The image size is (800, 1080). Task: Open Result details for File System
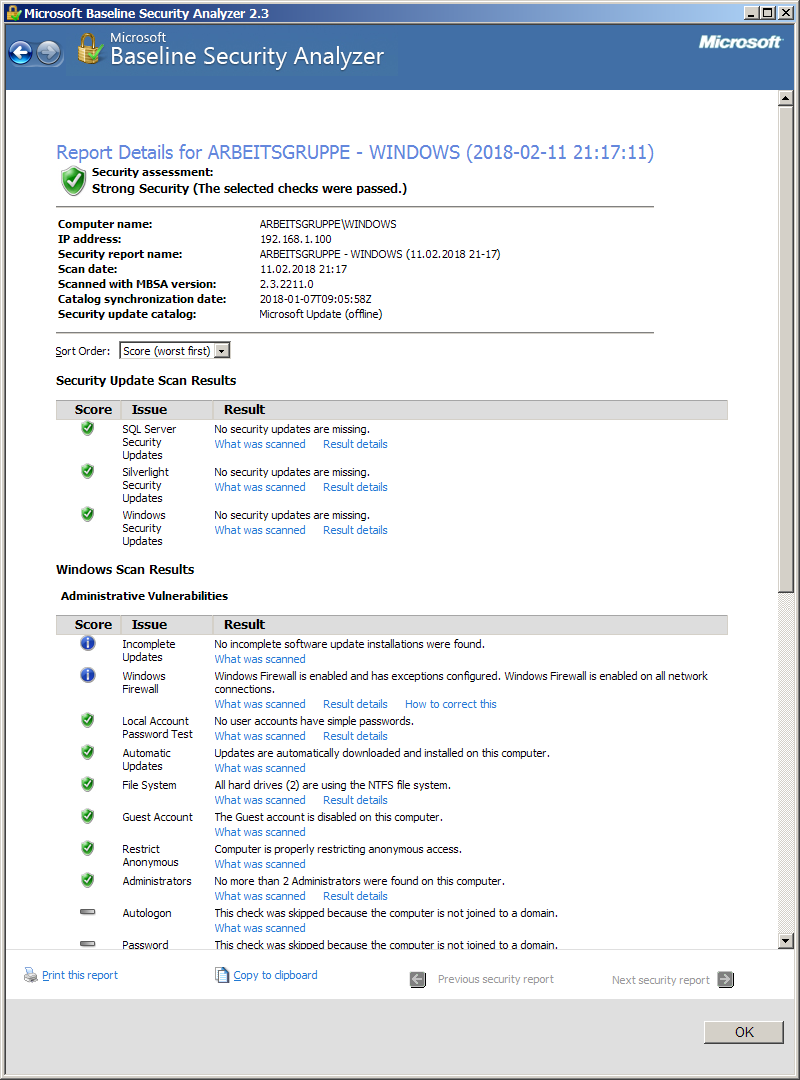point(355,800)
